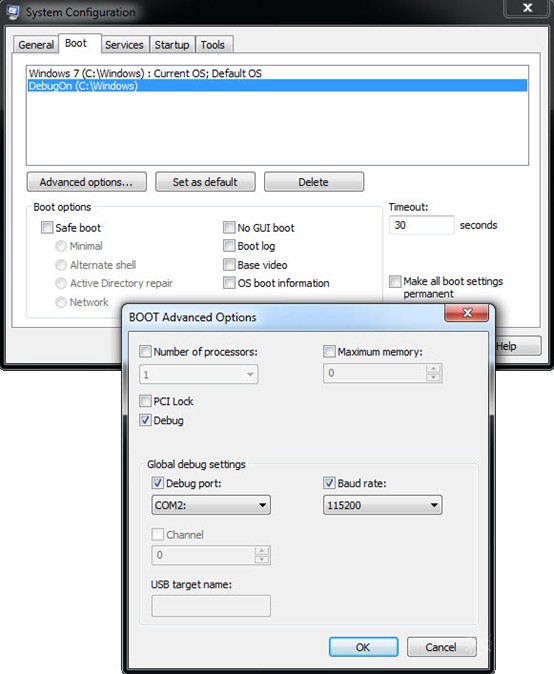554x674 pixels.
Task: Select Active Directory repair radio option
Action: [x=61, y=283]
